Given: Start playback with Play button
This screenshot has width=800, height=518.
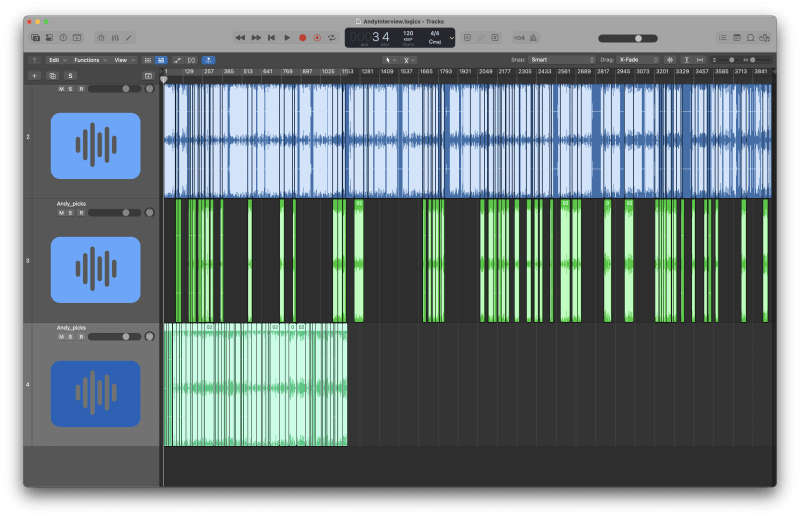Looking at the screenshot, I should coord(287,38).
